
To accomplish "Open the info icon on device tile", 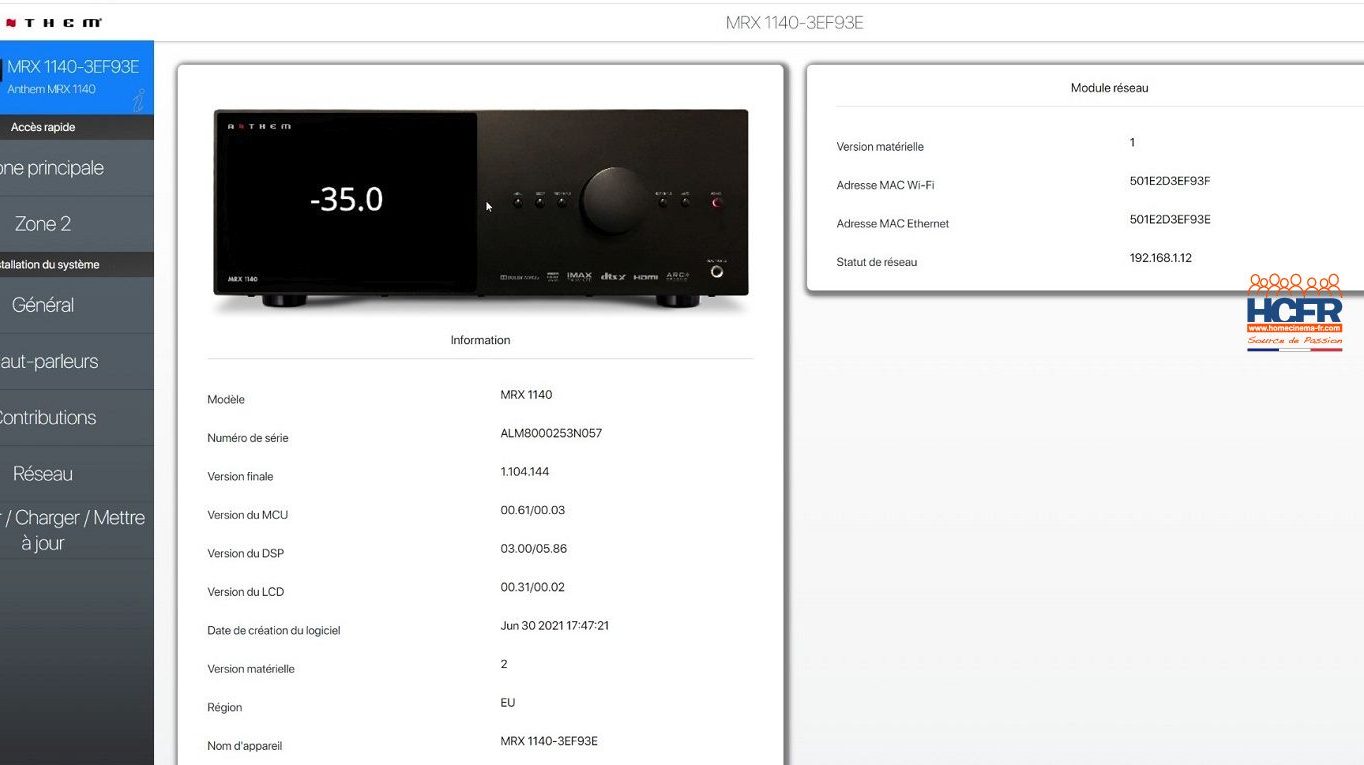I will coord(139,99).
